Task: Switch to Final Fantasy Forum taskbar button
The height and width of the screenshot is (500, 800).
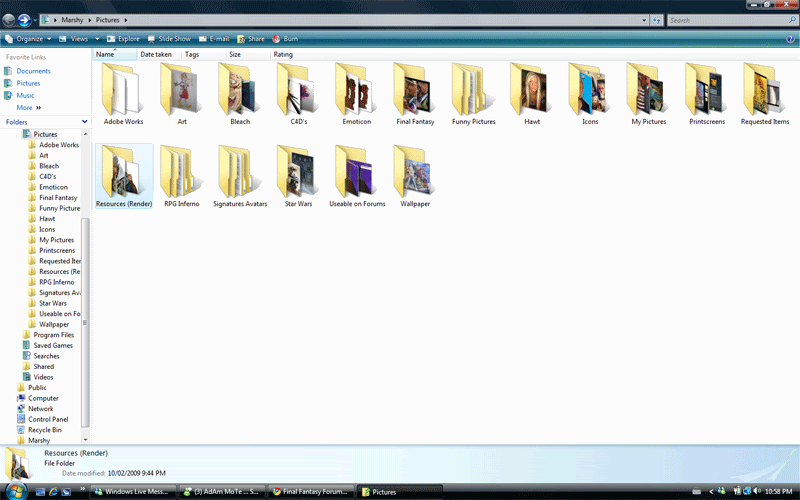Action: coord(311,492)
